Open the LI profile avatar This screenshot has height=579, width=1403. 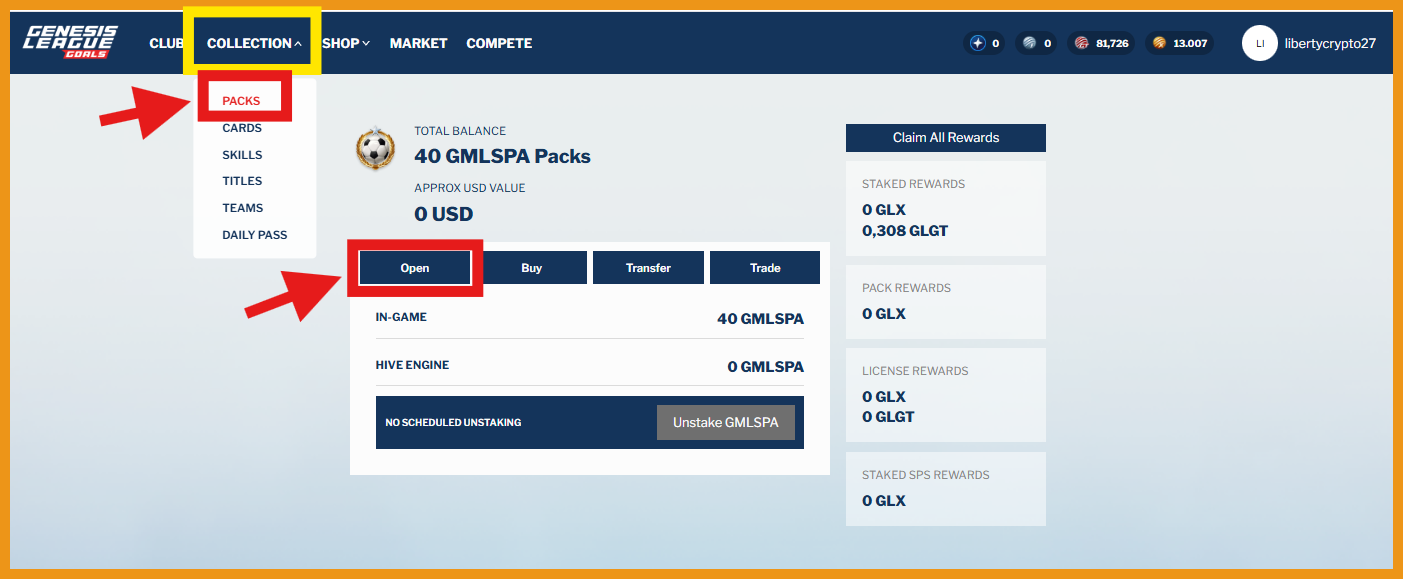1260,43
